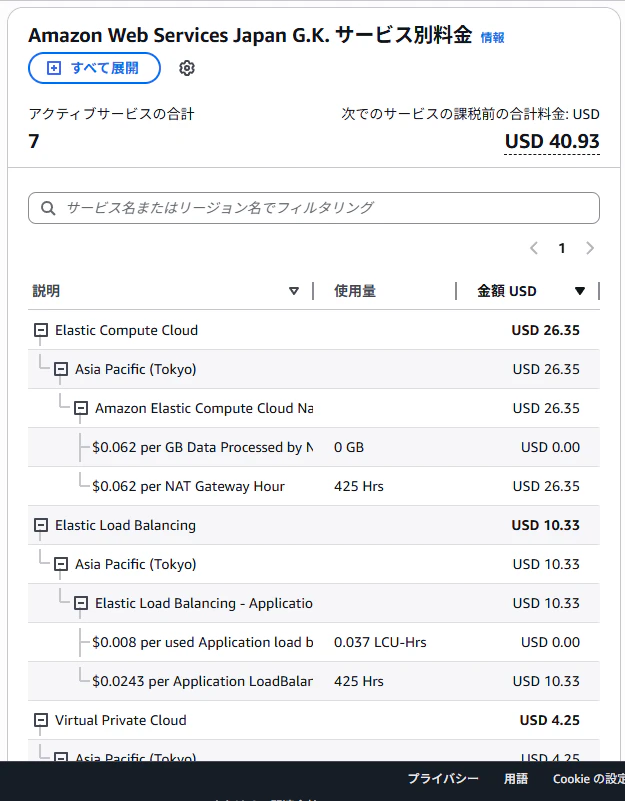The width and height of the screenshot is (625, 801).
Task: Open the プライバシー footer link
Action: pyautogui.click(x=443, y=779)
